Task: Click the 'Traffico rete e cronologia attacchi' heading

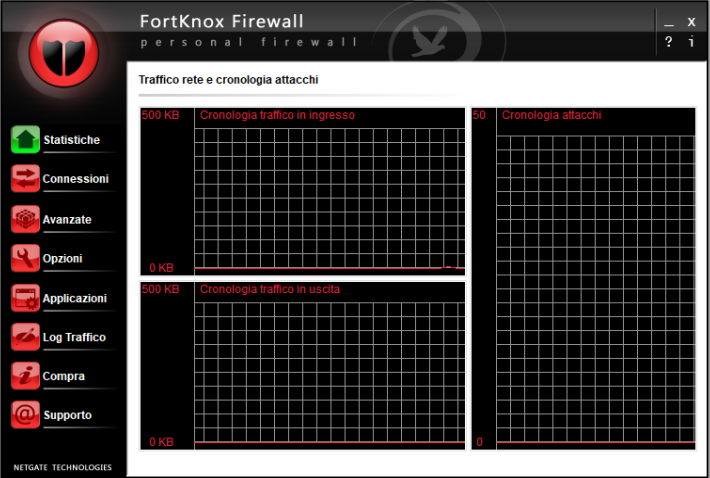Action: (228, 80)
